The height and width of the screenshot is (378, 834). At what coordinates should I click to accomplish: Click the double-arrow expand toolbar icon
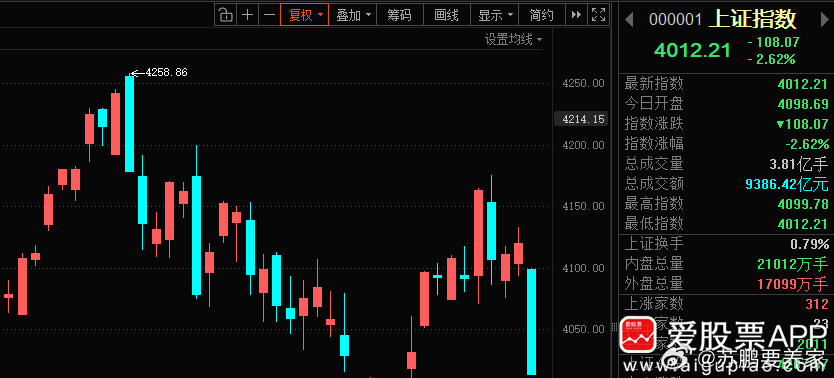point(576,15)
